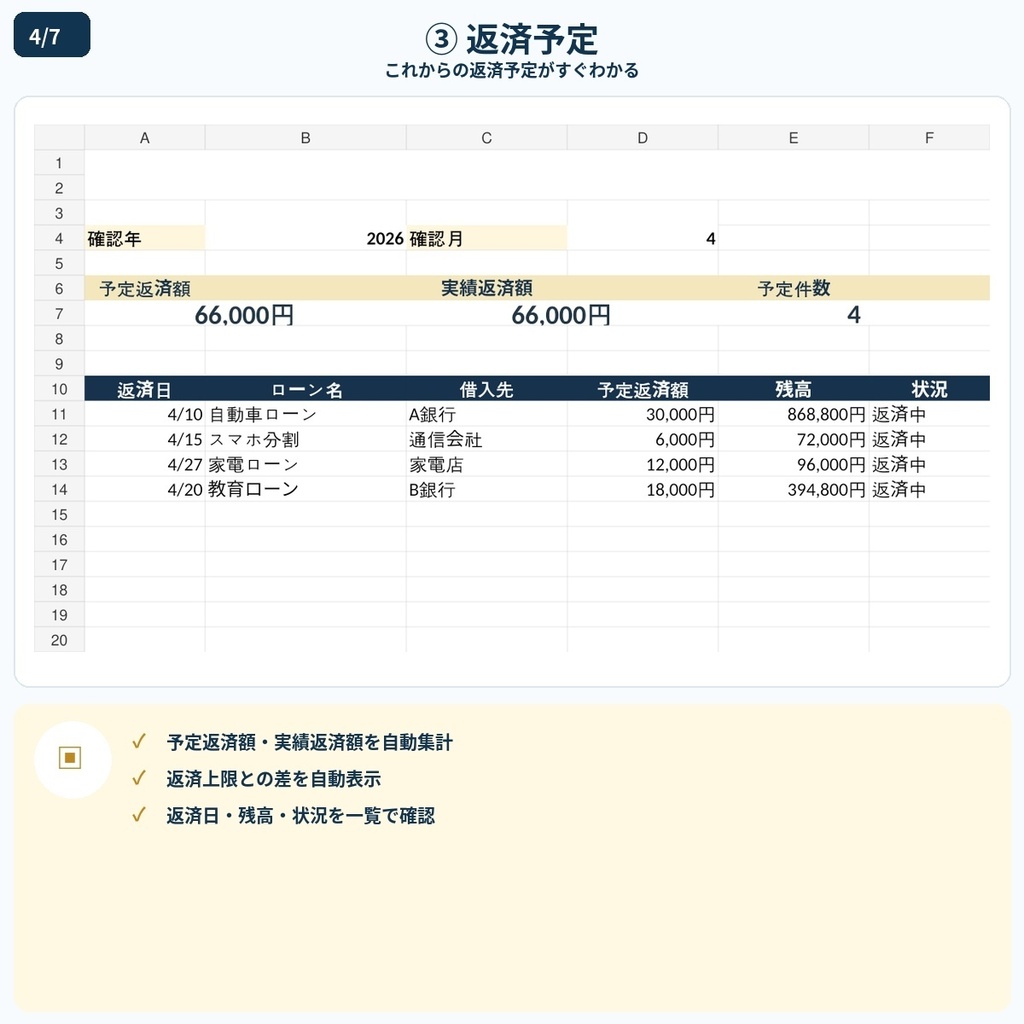Click the 実績返済額 summary label
This screenshot has height=1024, width=1024.
click(487, 288)
